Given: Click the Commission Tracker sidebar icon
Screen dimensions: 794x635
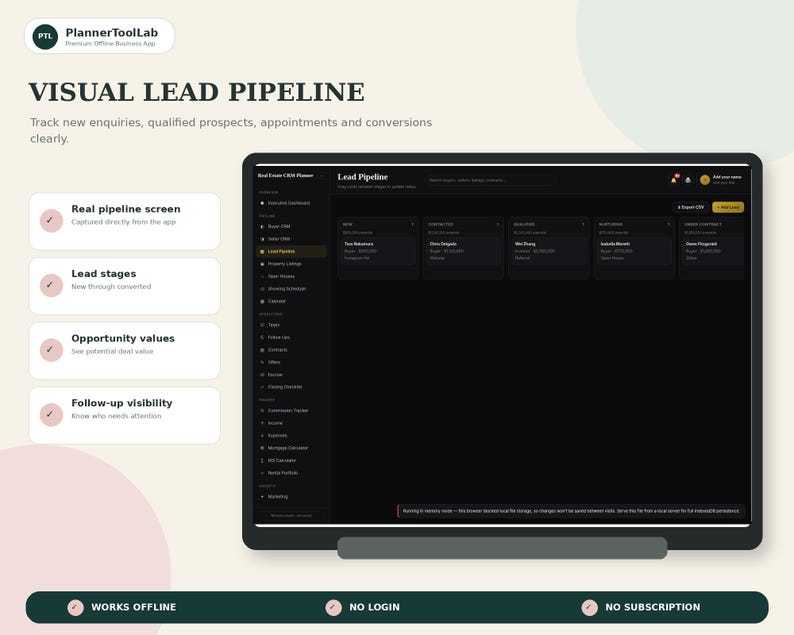Looking at the screenshot, I should 262,411.
